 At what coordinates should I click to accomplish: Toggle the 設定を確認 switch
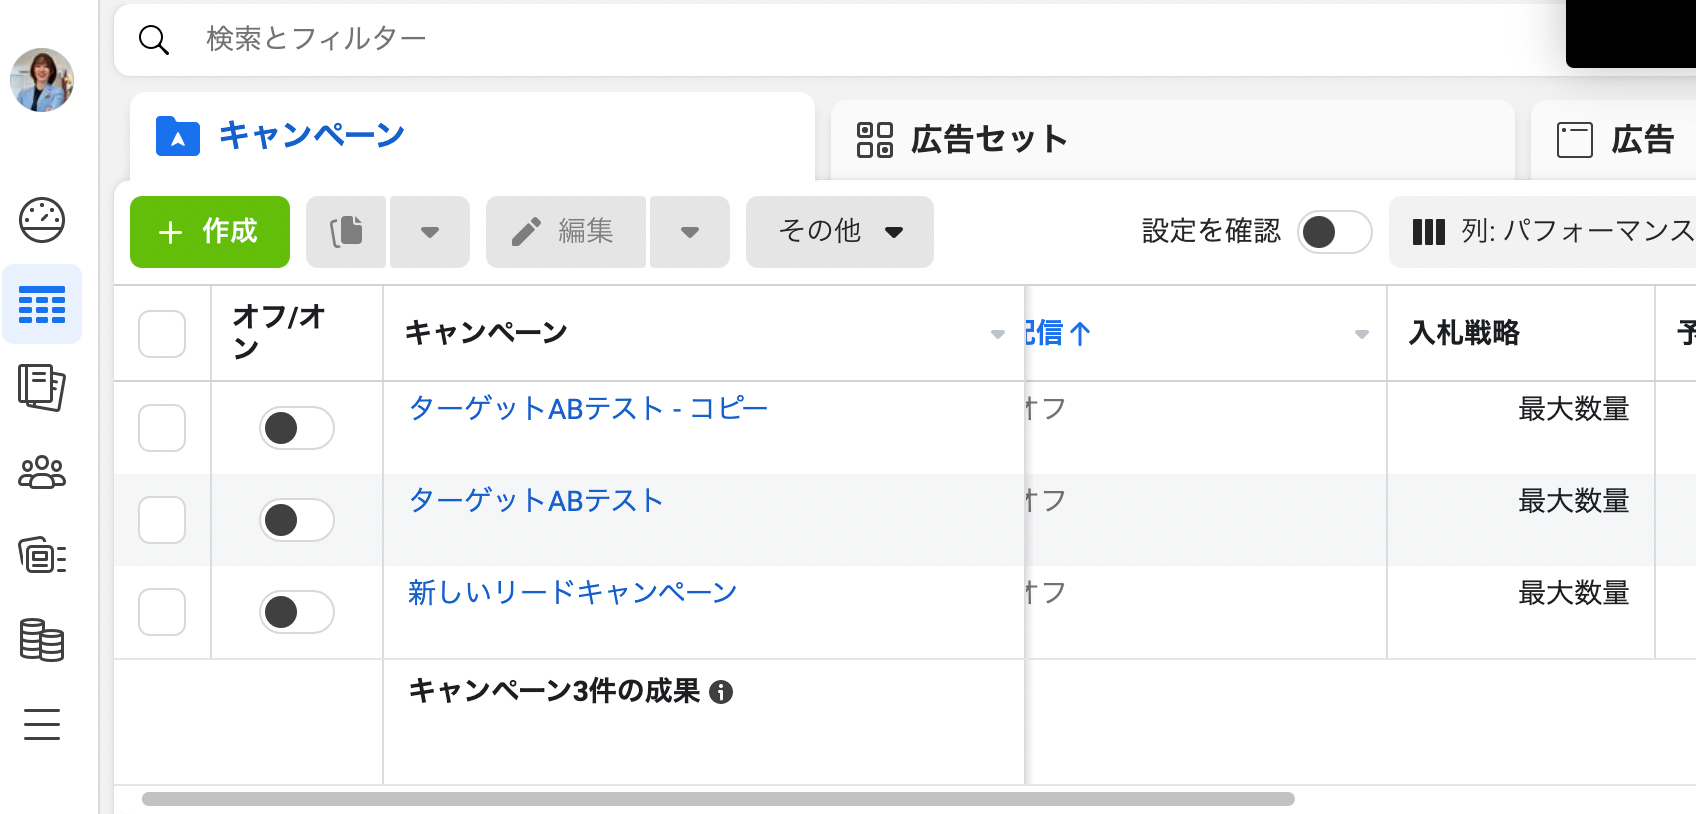point(1335,232)
